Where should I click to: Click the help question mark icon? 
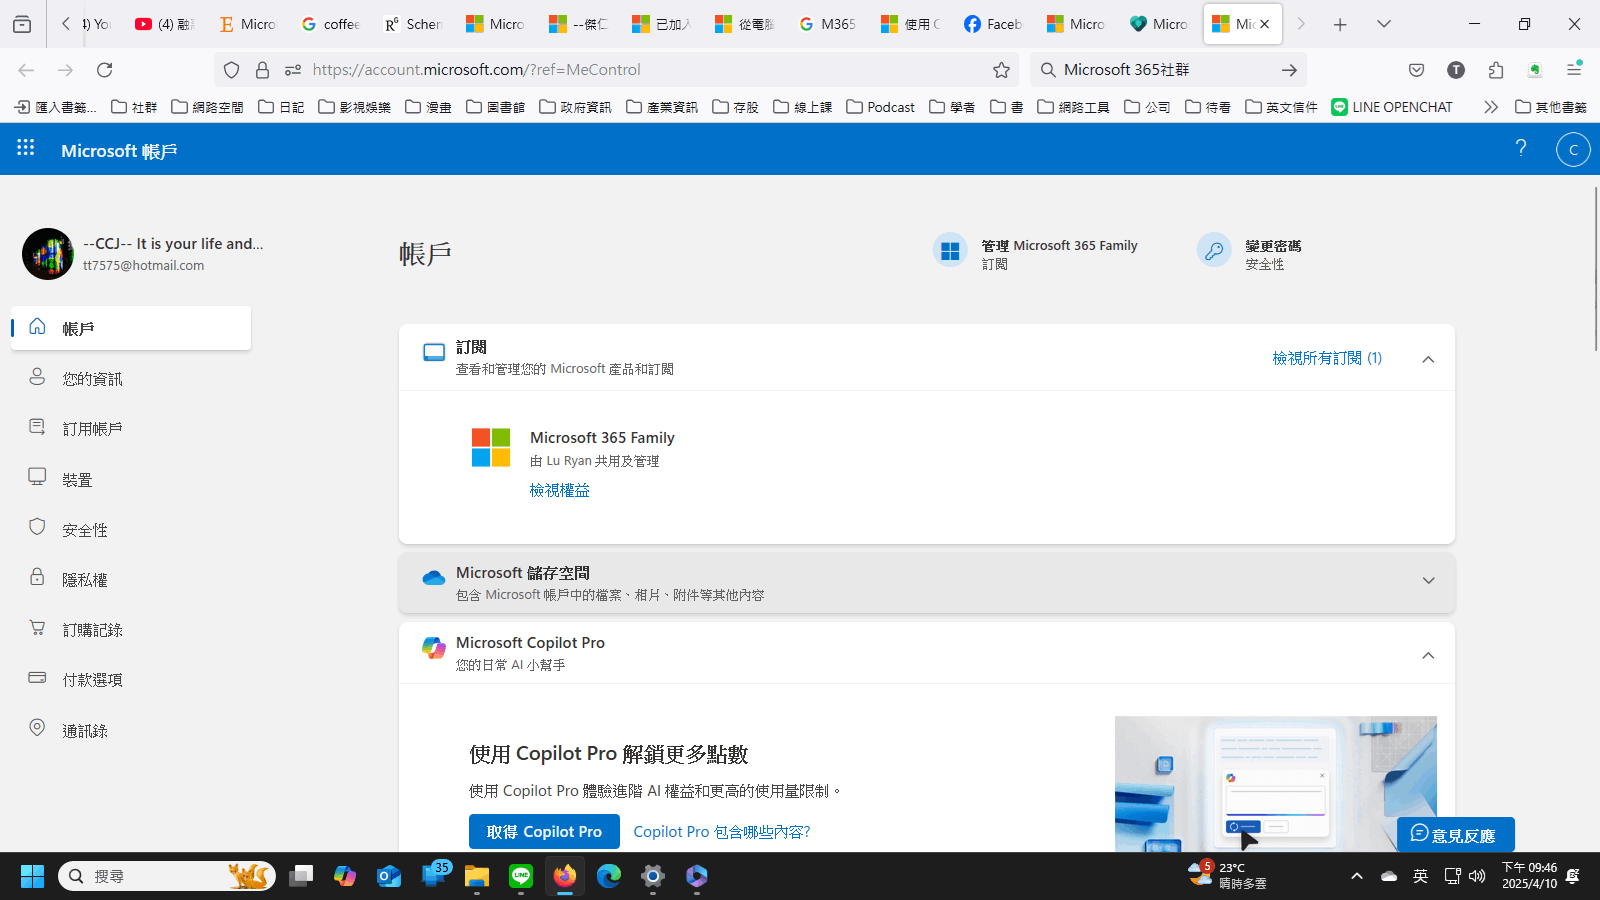1521,149
